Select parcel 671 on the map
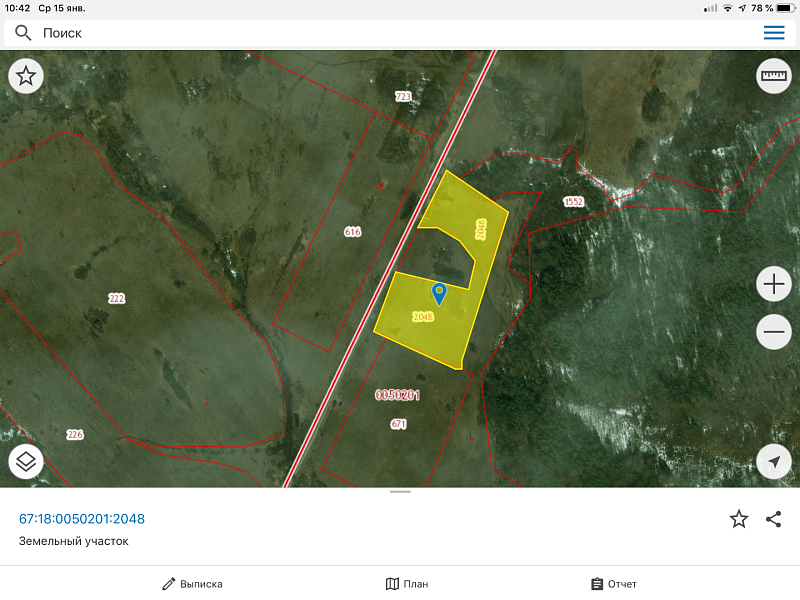800x600 pixels. tap(398, 424)
